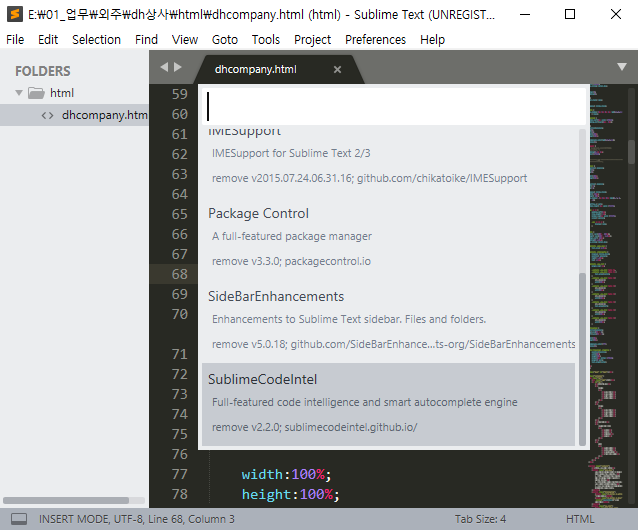Maximize the Sublime Text window
638x530 pixels.
(x=570, y=14)
